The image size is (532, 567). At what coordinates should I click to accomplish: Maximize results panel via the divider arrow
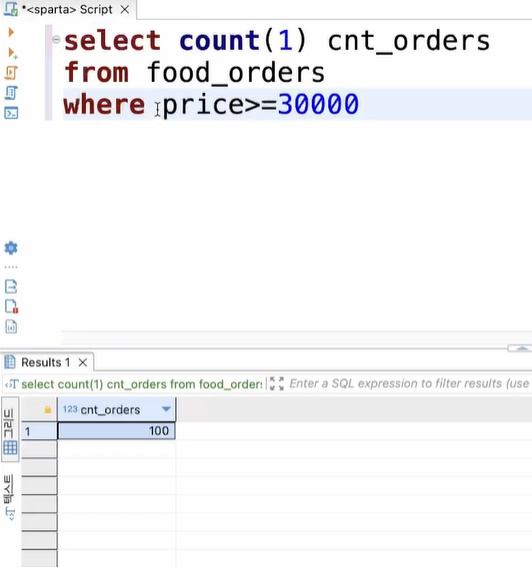[x=522, y=348]
